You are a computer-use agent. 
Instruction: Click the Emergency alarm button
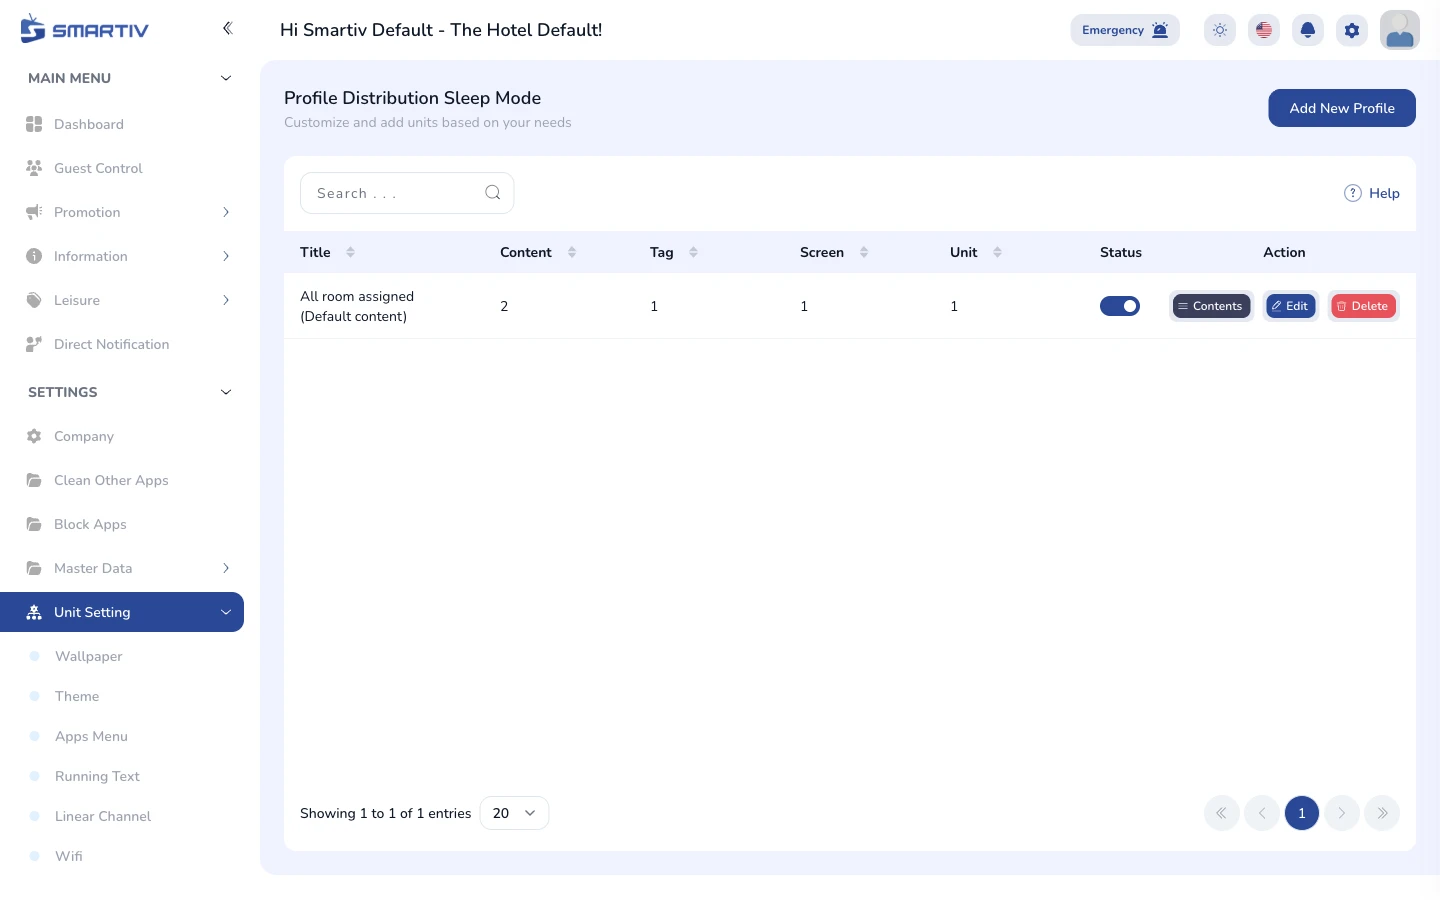coord(1125,30)
